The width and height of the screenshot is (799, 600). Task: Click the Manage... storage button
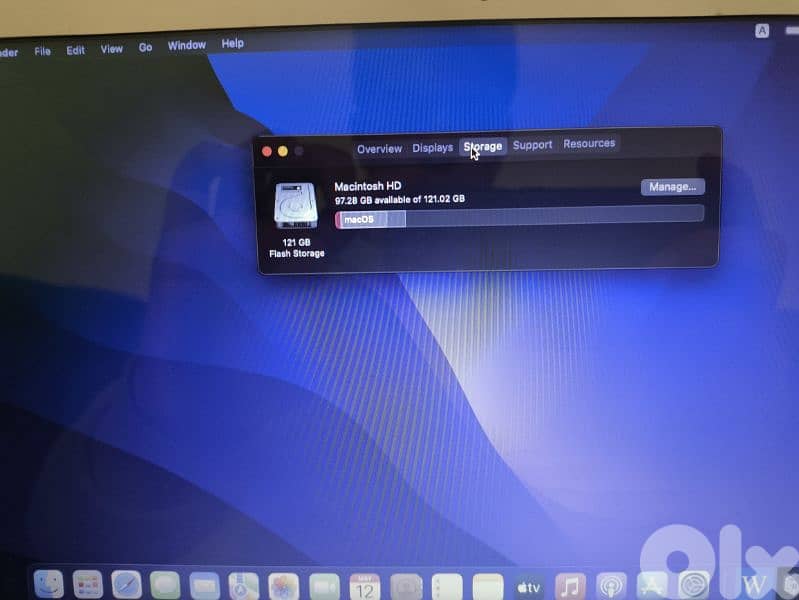click(673, 187)
